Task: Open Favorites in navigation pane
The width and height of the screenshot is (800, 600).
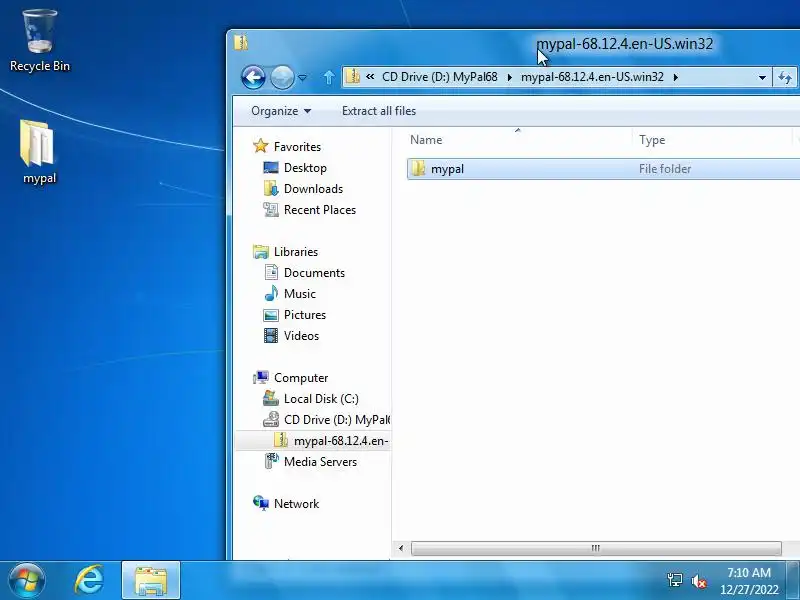Action: pyautogui.click(x=297, y=147)
